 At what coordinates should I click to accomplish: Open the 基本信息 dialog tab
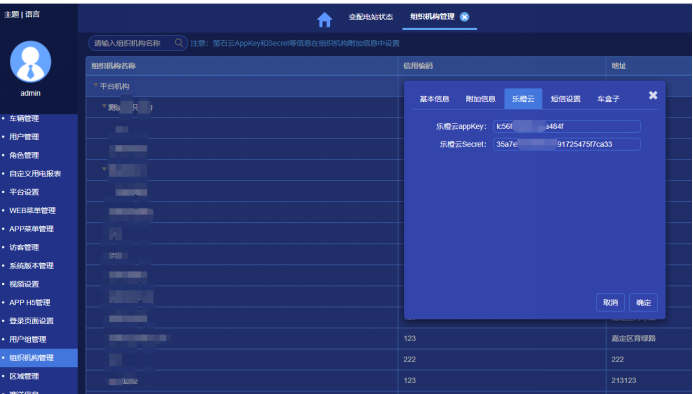pyautogui.click(x=434, y=99)
